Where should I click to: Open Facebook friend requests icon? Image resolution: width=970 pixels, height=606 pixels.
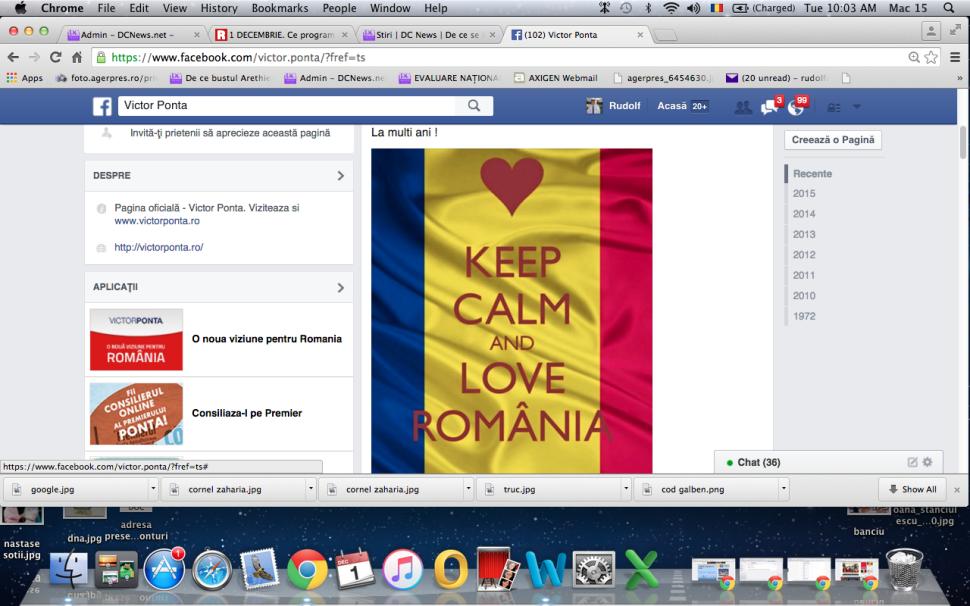(743, 107)
